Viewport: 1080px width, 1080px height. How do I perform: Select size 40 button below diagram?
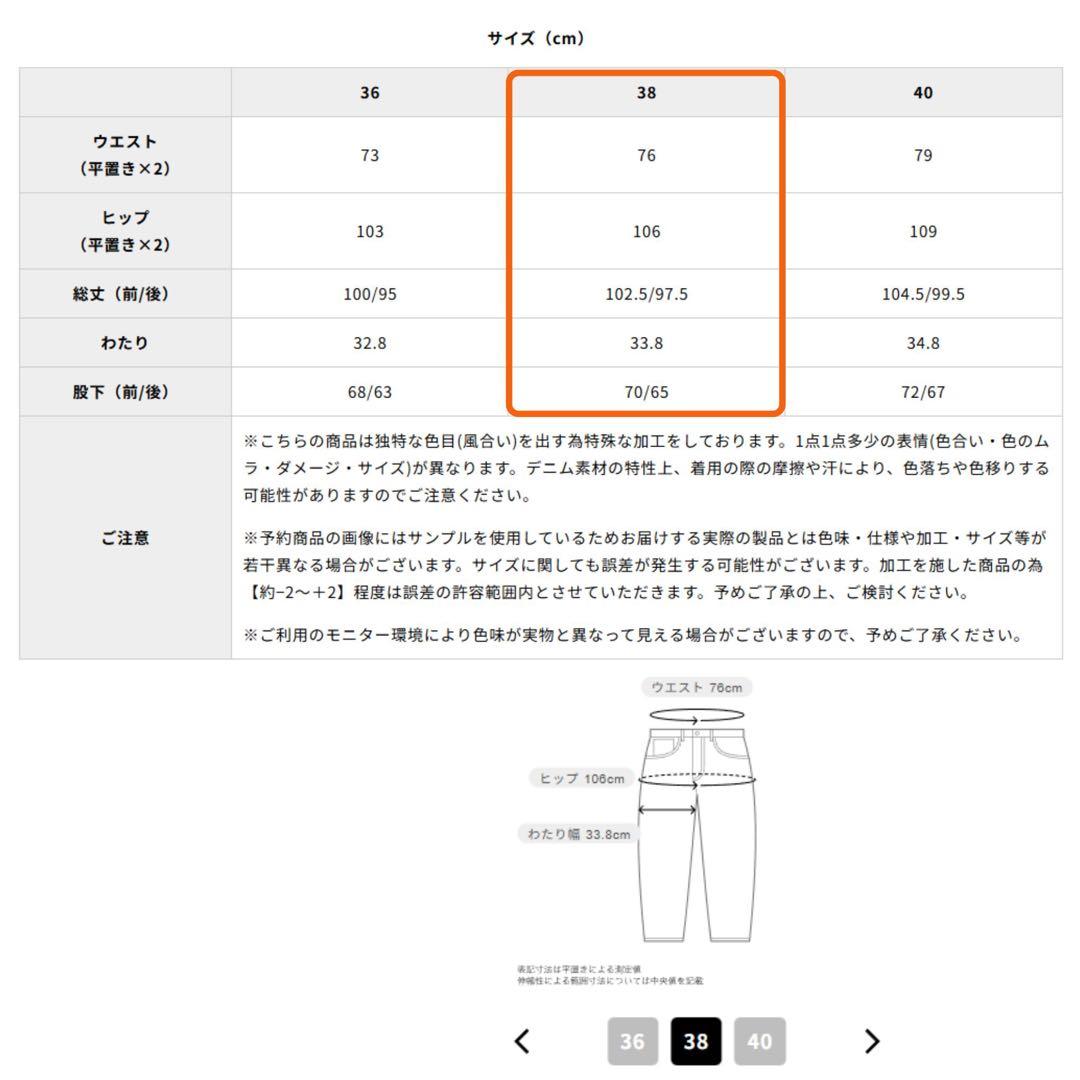(760, 1042)
